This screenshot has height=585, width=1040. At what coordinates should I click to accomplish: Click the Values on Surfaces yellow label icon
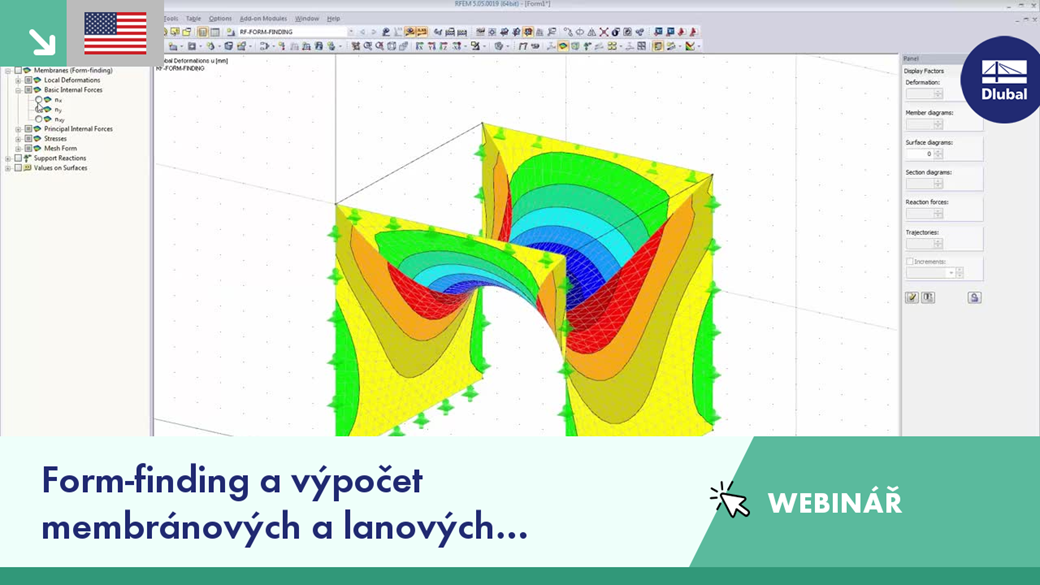point(27,168)
